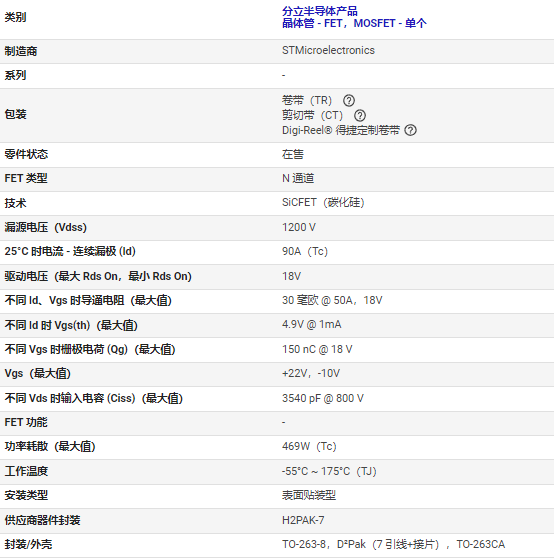Image resolution: width=554 pixels, height=558 pixels.
Task: Open the 晶体管 - FET，MOSFET - 单个 link
Action: click(354, 23)
